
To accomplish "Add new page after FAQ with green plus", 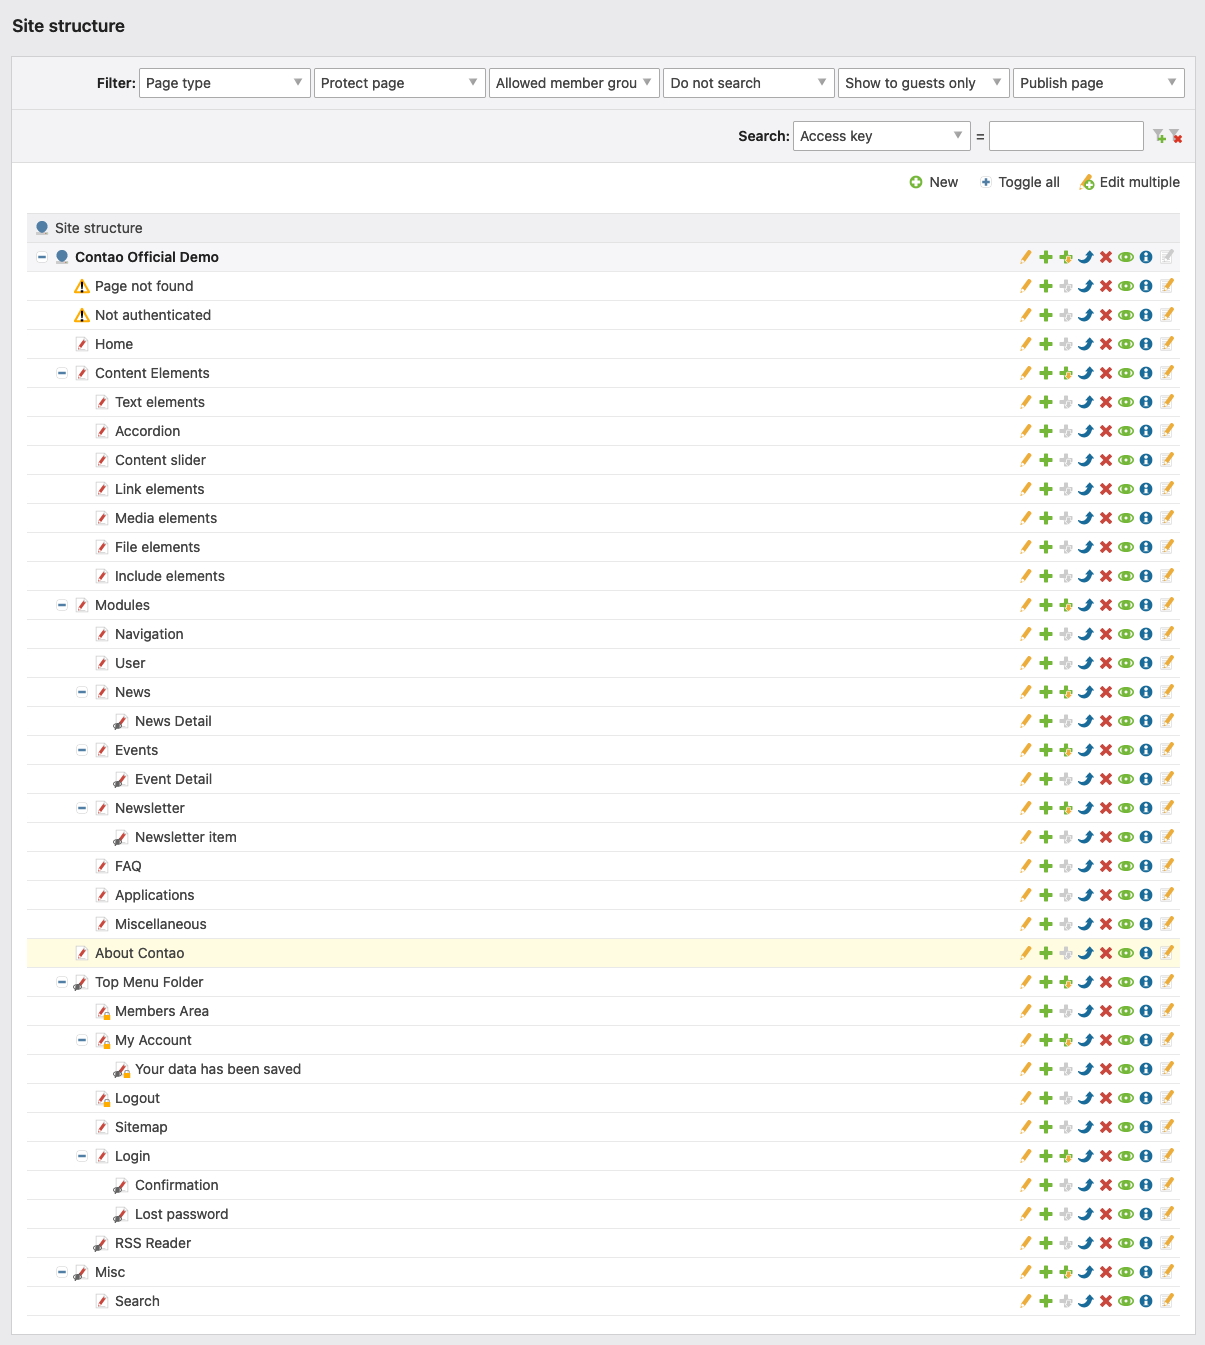I will click(1046, 866).
